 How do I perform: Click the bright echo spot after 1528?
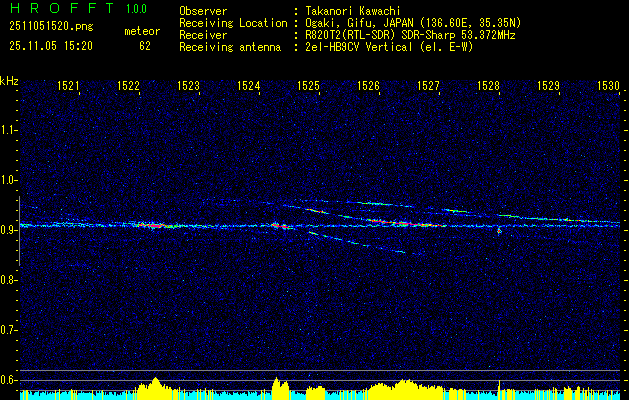point(499,231)
